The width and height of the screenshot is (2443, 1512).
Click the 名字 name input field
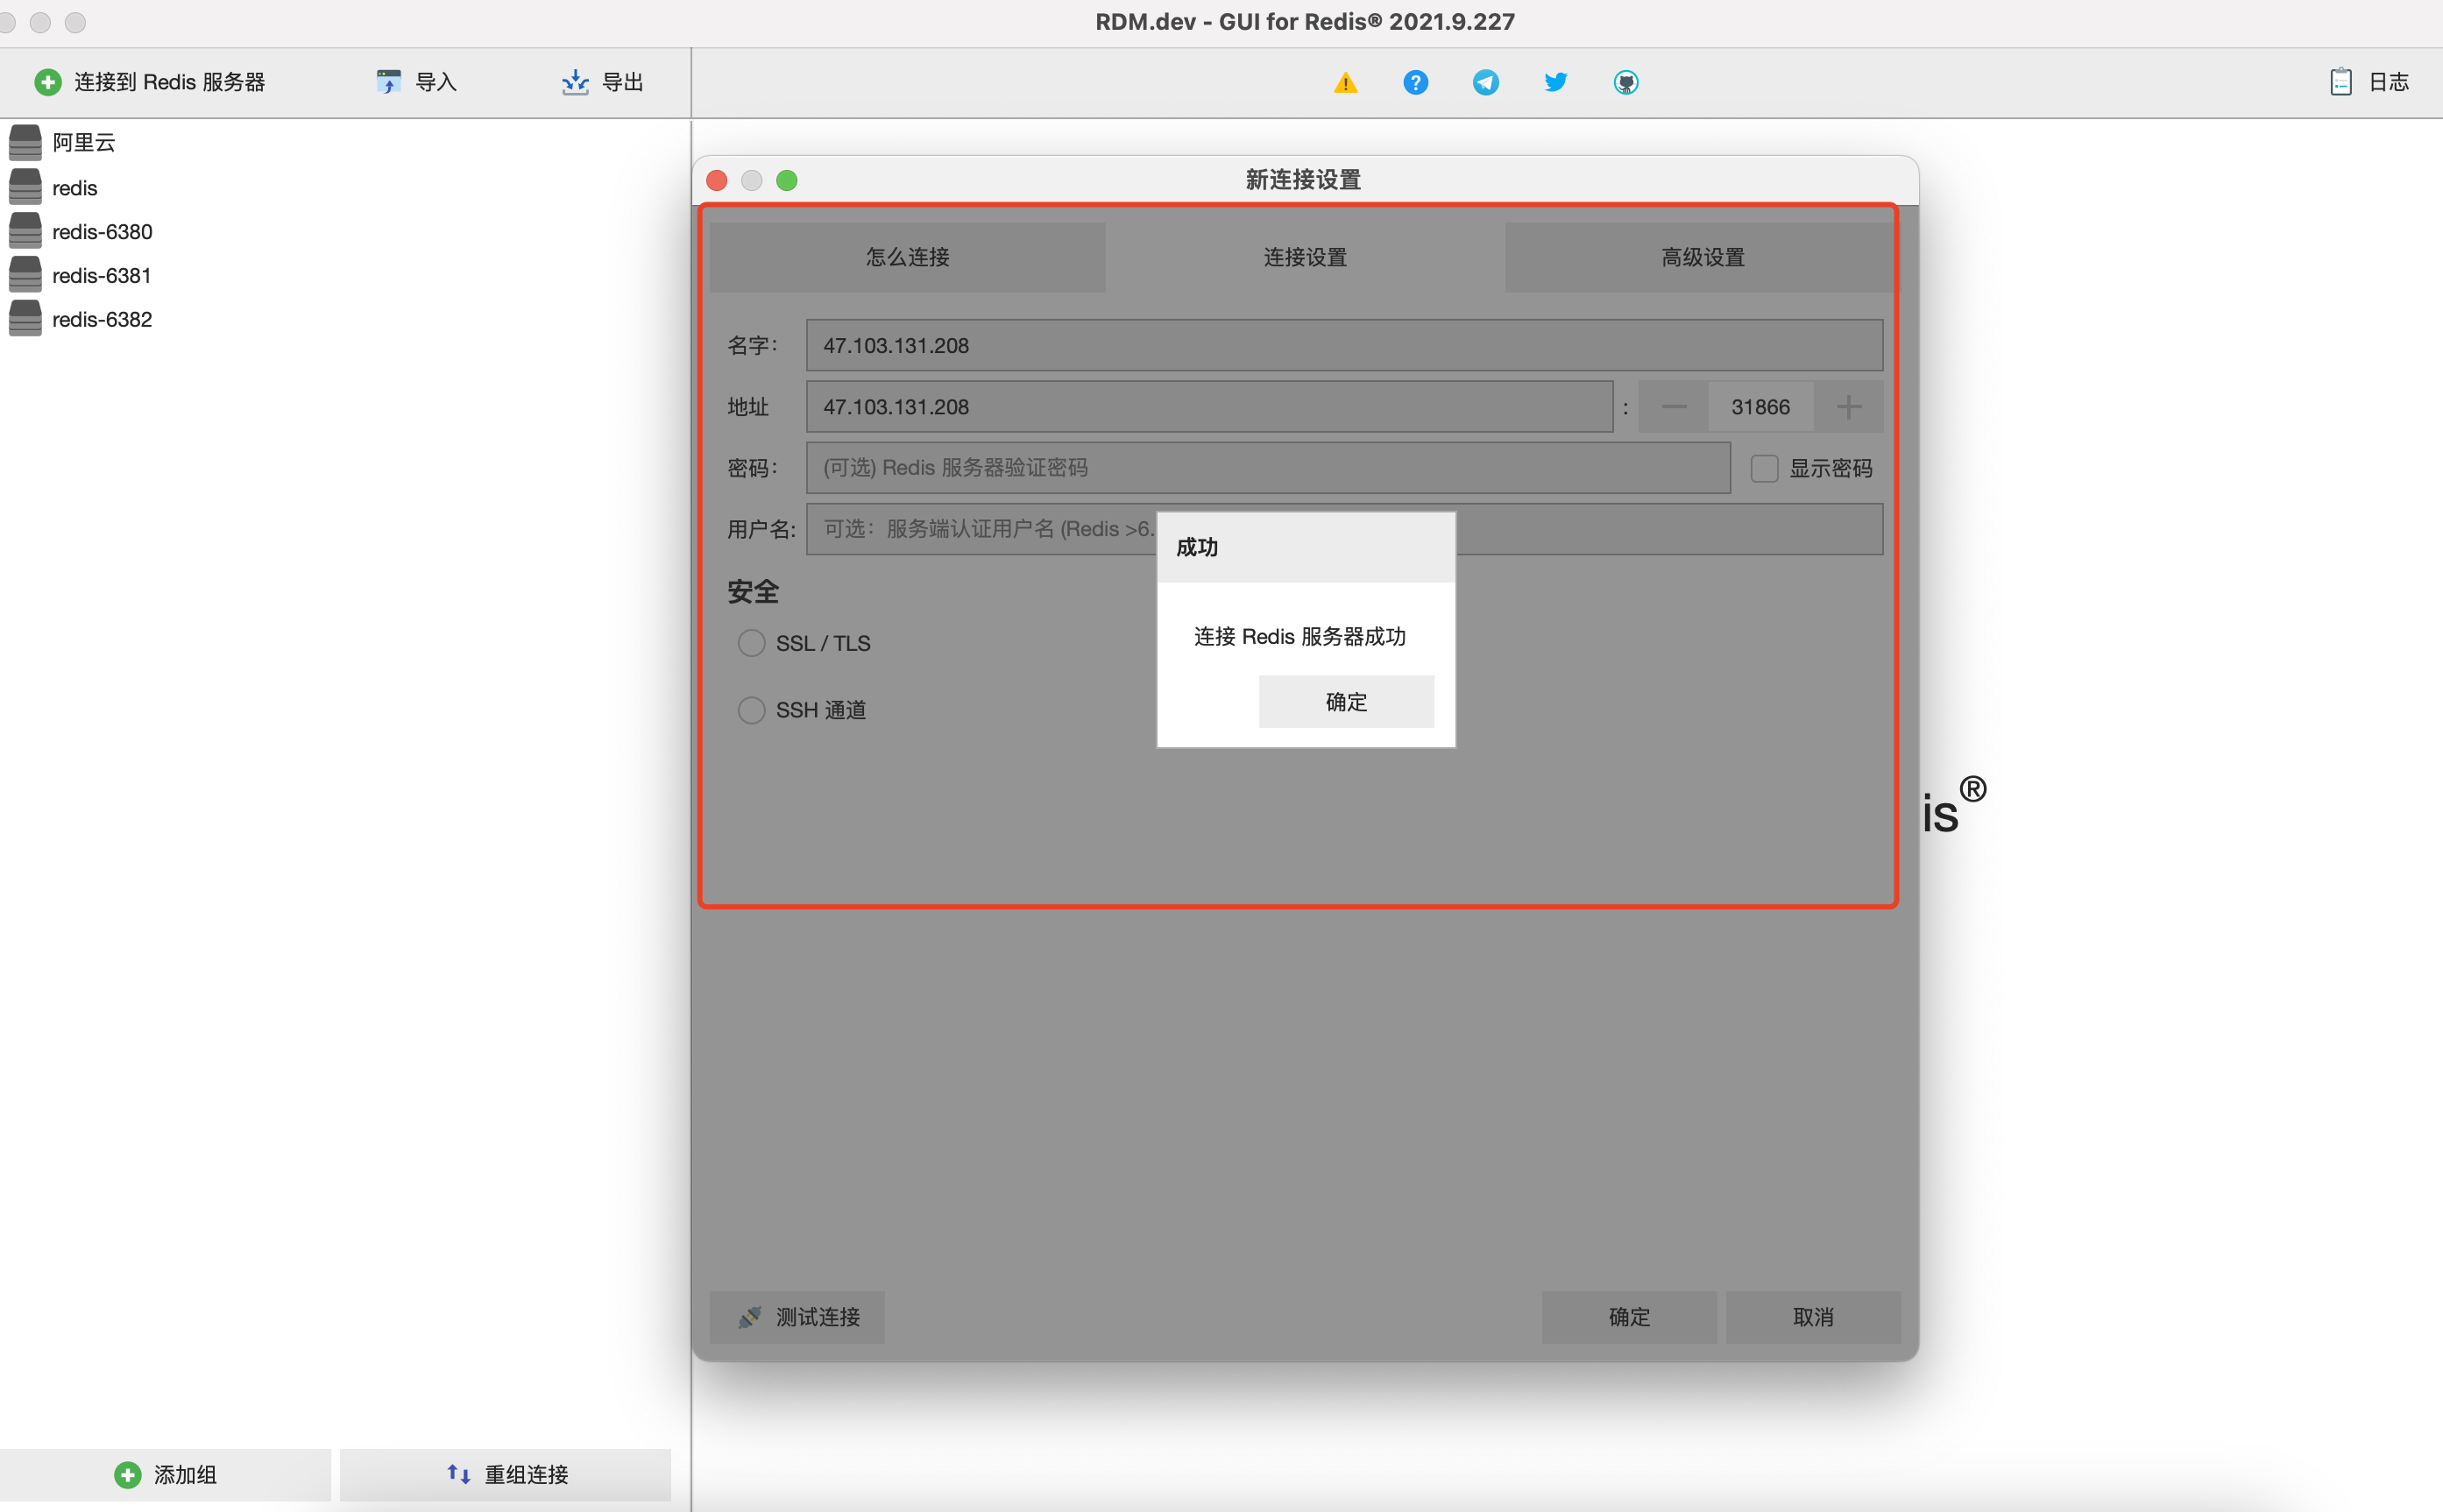click(x=1345, y=345)
